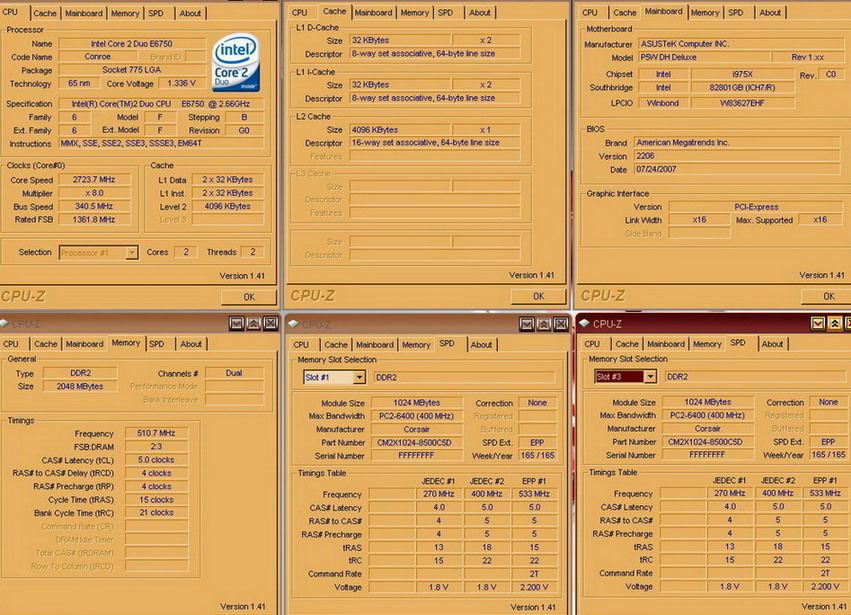Switch to Cache tab in the CPU window
Screen dimensions: 851x615
tap(45, 13)
